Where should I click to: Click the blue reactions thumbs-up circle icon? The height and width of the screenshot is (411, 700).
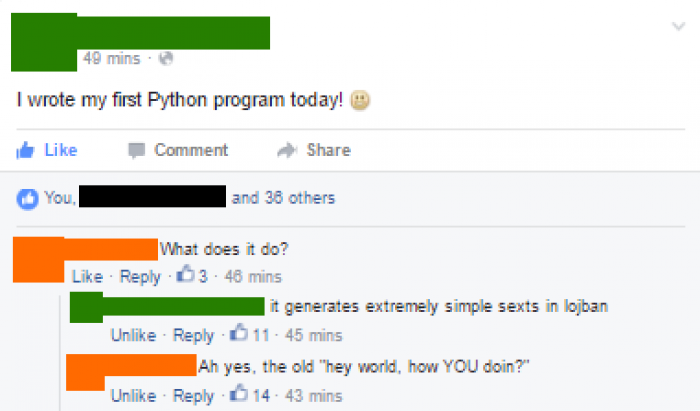pos(28,199)
